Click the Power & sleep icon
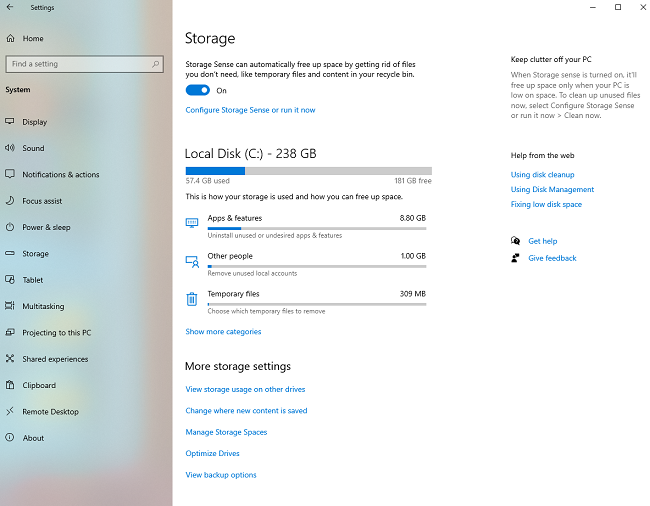650x506 pixels. pos(10,227)
